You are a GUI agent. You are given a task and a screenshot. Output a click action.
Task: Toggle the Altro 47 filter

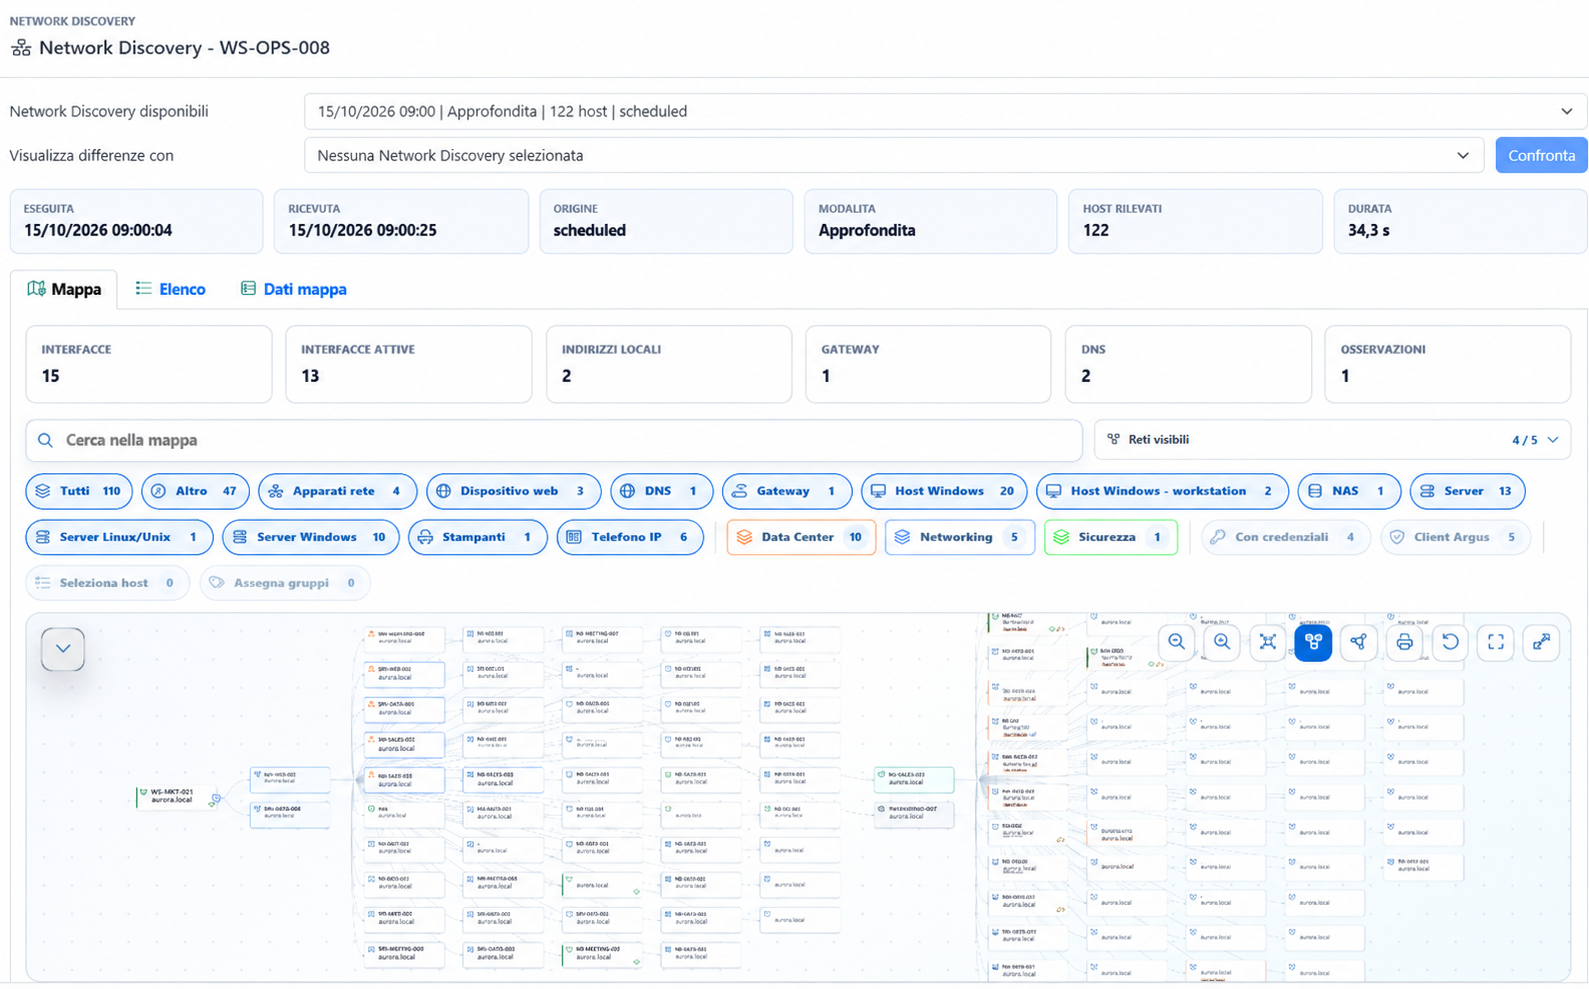click(x=195, y=491)
